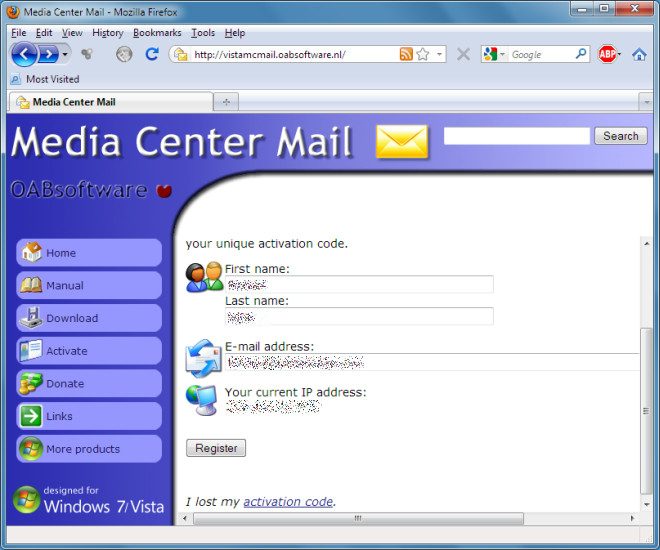The width and height of the screenshot is (660, 550).
Task: Click the two-person users icon
Action: click(x=204, y=277)
